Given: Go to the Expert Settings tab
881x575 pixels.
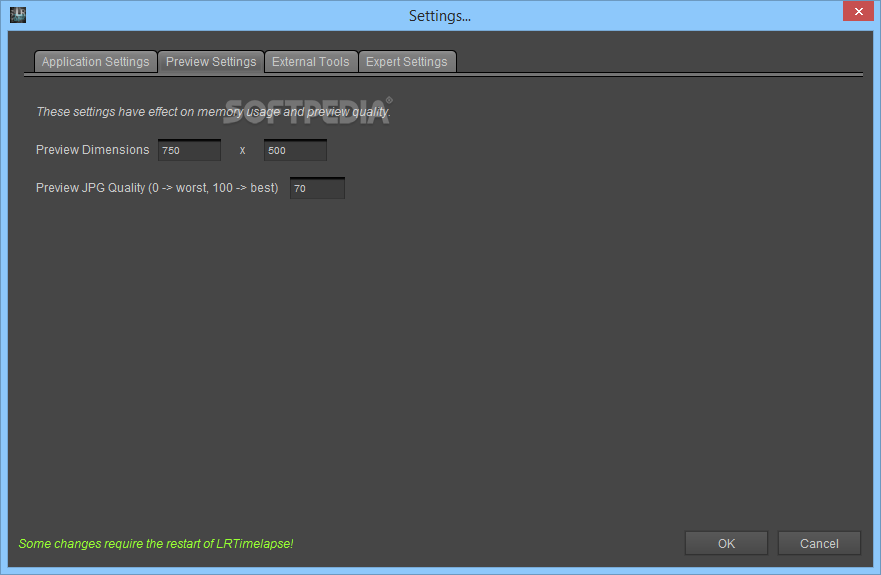Looking at the screenshot, I should pyautogui.click(x=407, y=62).
